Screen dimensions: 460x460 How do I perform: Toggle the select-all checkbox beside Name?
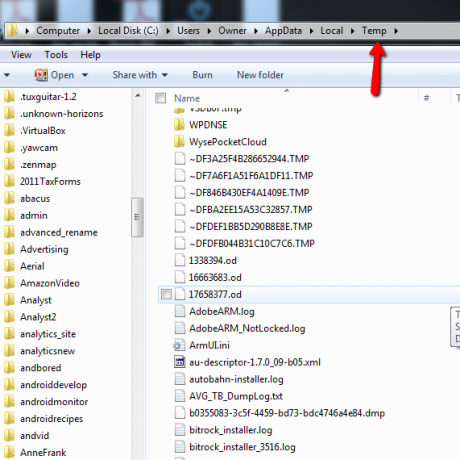coord(161,98)
